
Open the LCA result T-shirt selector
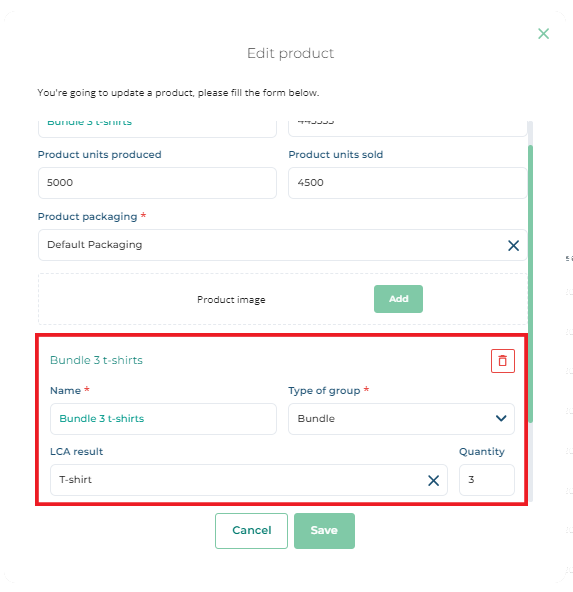pos(238,480)
